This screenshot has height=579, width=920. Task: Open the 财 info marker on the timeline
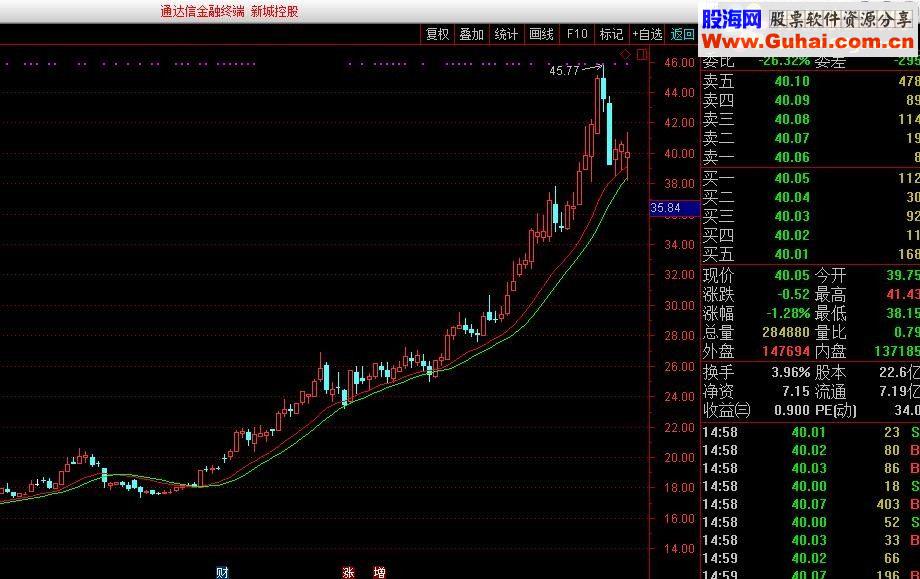click(222, 573)
